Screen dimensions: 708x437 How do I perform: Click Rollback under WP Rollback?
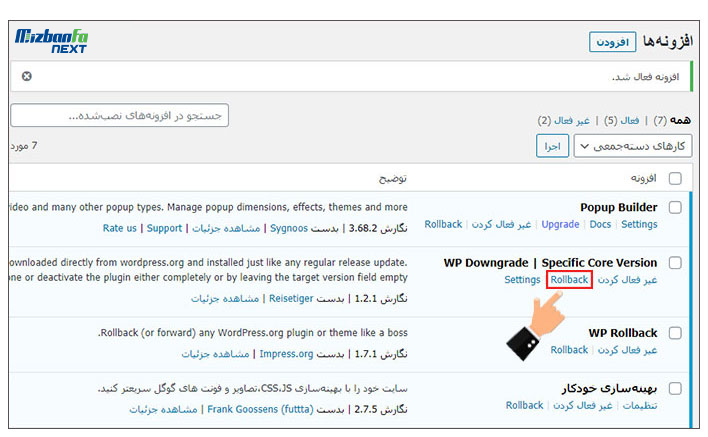coord(569,350)
